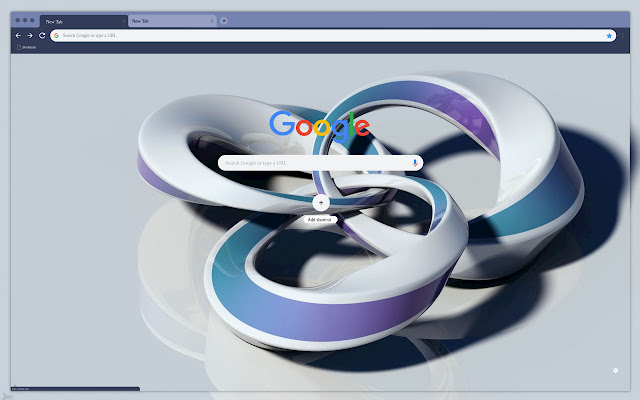Close the first New Tab

click(124, 21)
